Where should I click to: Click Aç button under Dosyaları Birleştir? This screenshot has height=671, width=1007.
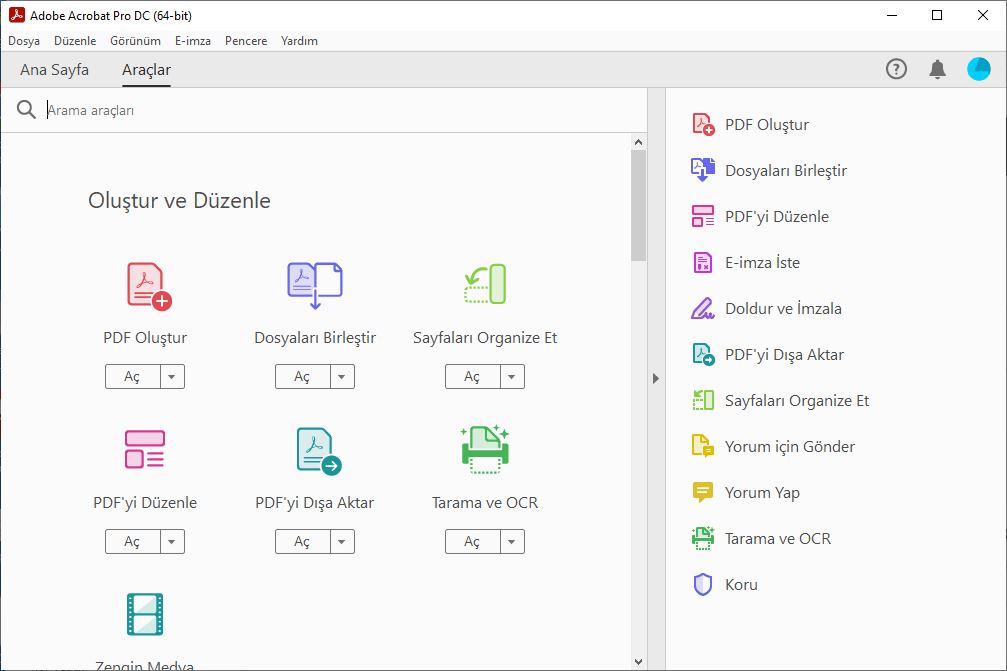tap(303, 376)
